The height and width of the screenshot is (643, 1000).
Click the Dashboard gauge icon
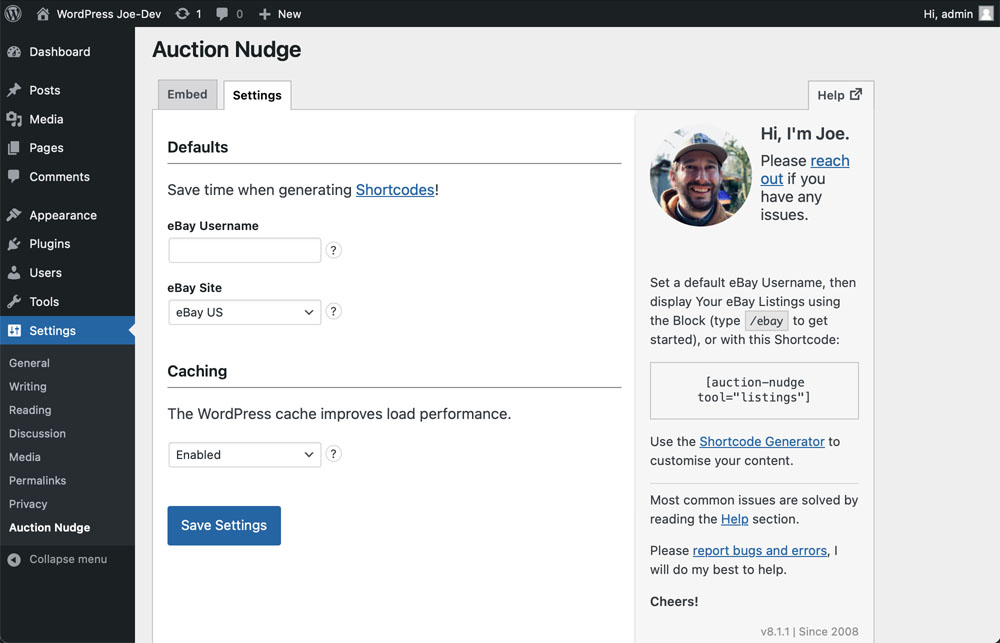(x=14, y=52)
